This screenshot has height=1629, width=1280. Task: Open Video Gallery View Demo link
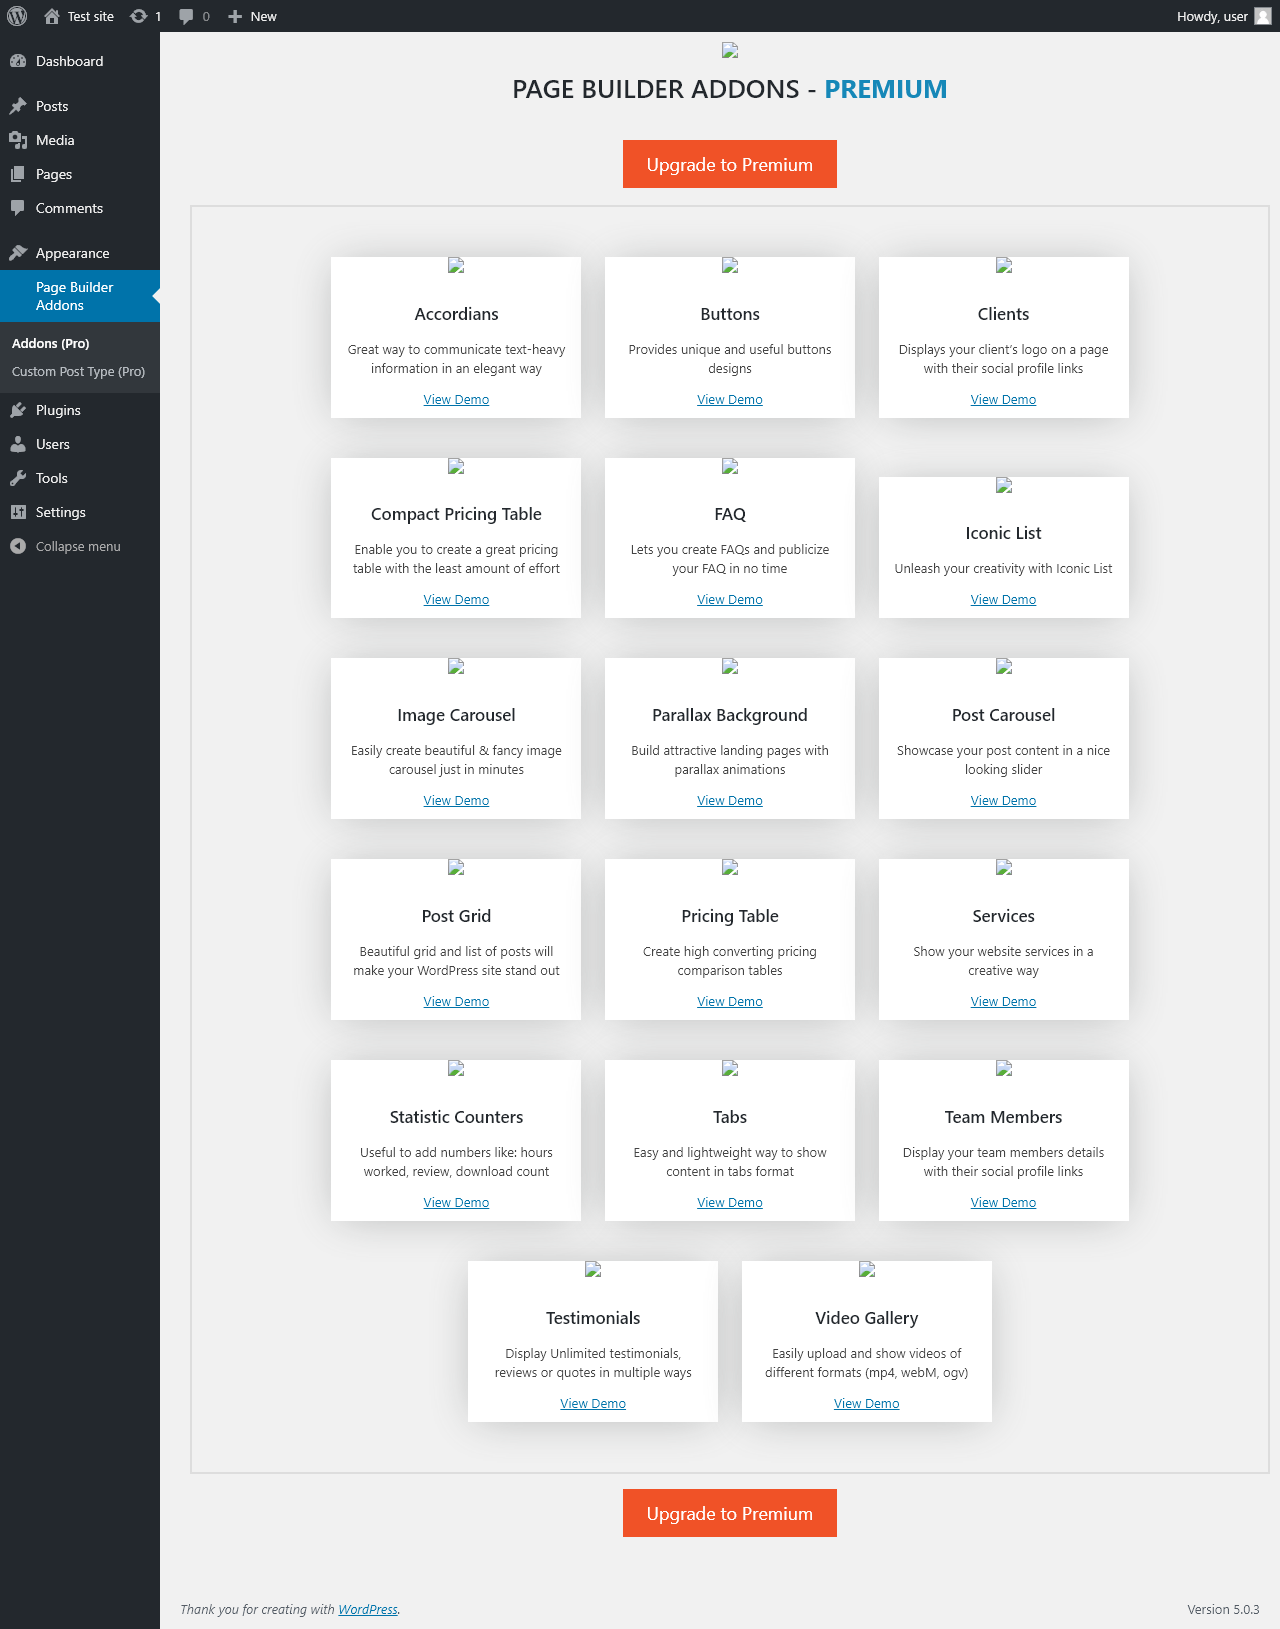click(867, 1403)
